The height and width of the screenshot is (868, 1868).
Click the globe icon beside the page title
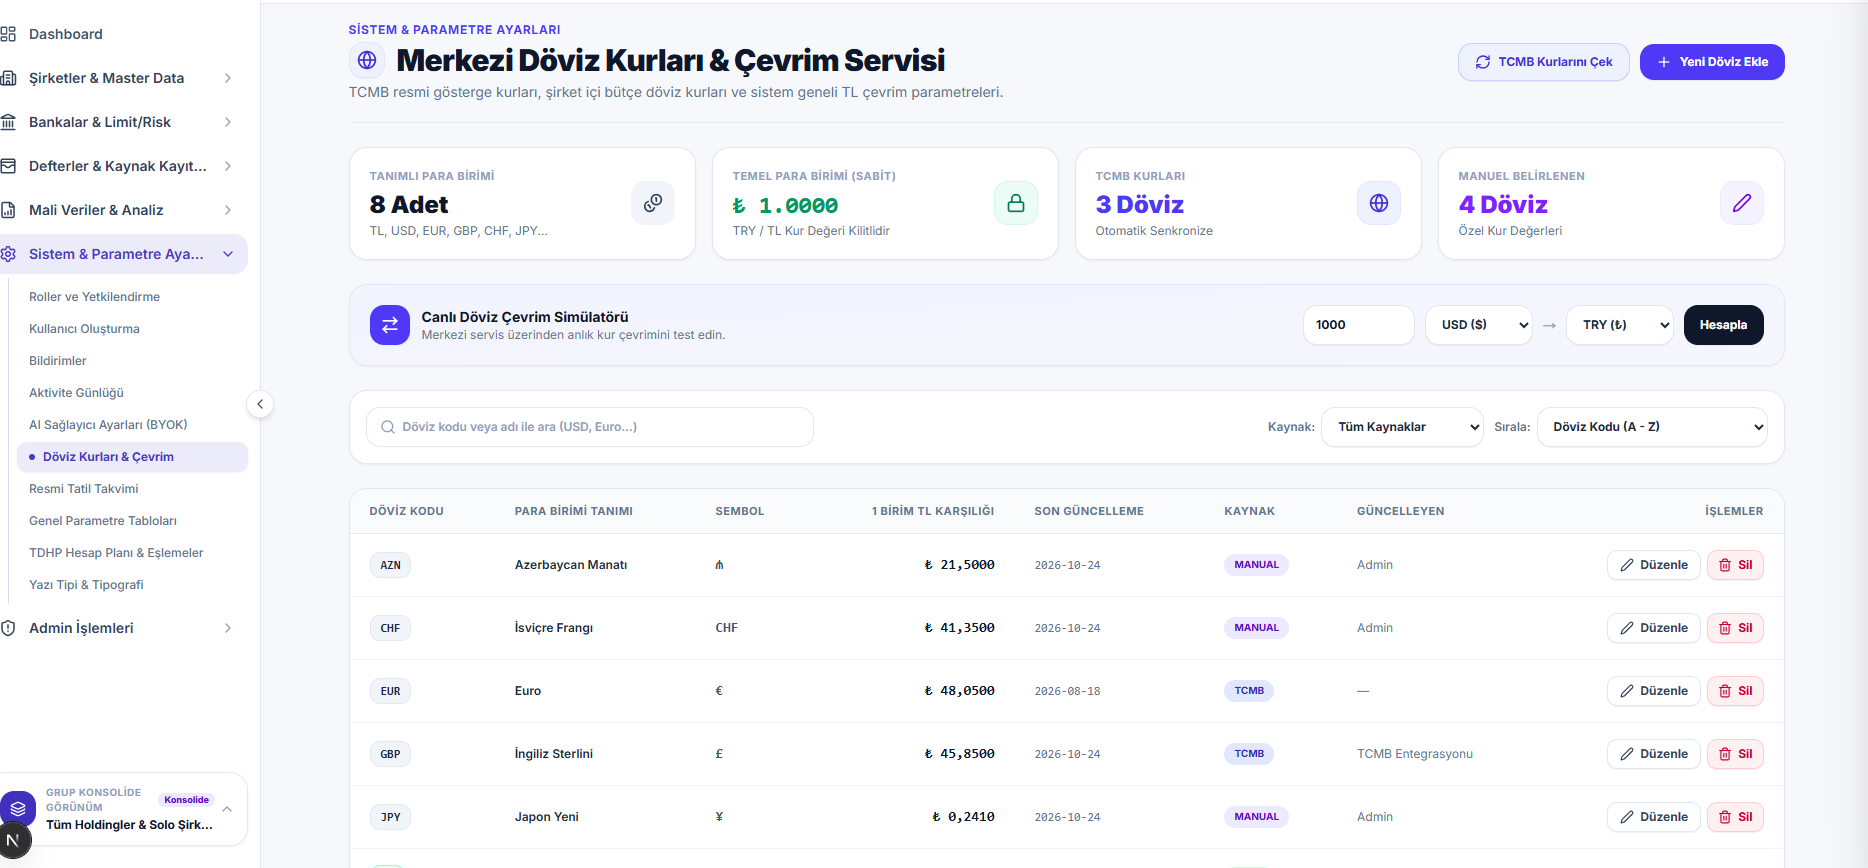coord(367,60)
